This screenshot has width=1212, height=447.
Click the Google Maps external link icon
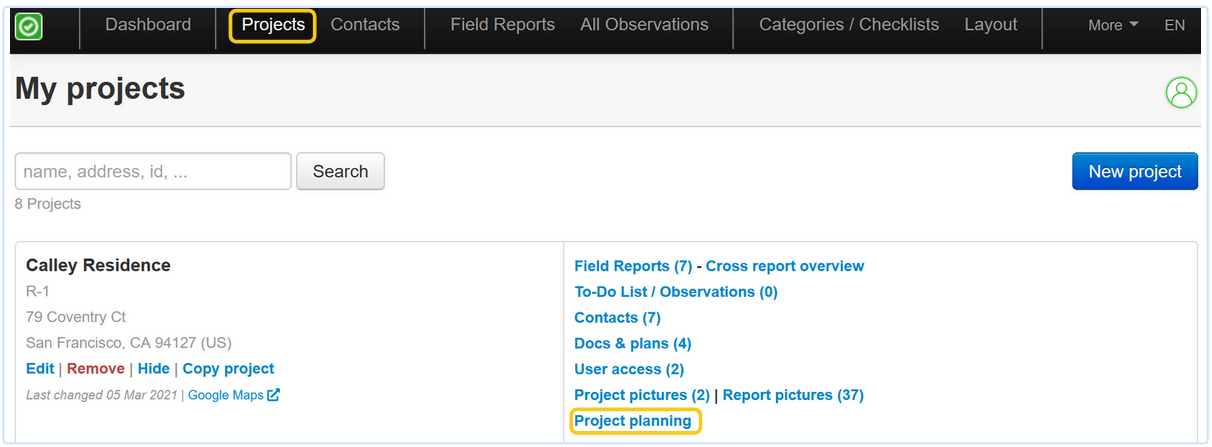273,395
